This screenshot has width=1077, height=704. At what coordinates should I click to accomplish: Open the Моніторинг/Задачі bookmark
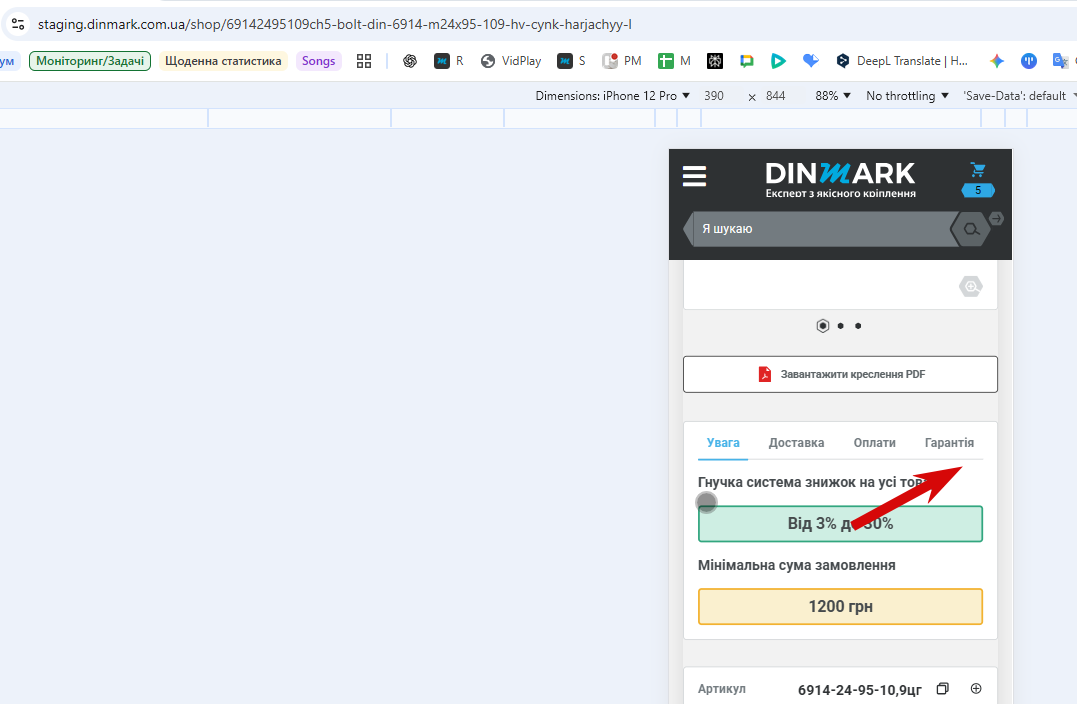(x=90, y=61)
